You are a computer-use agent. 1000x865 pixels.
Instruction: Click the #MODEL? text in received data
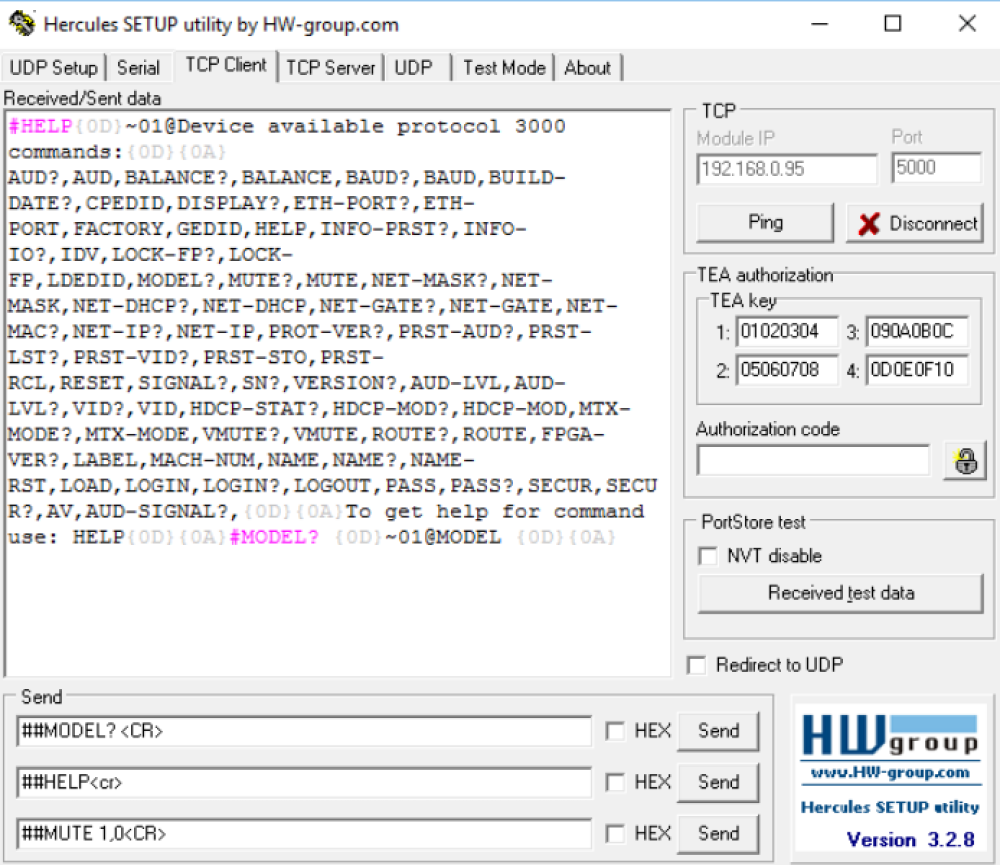274,537
